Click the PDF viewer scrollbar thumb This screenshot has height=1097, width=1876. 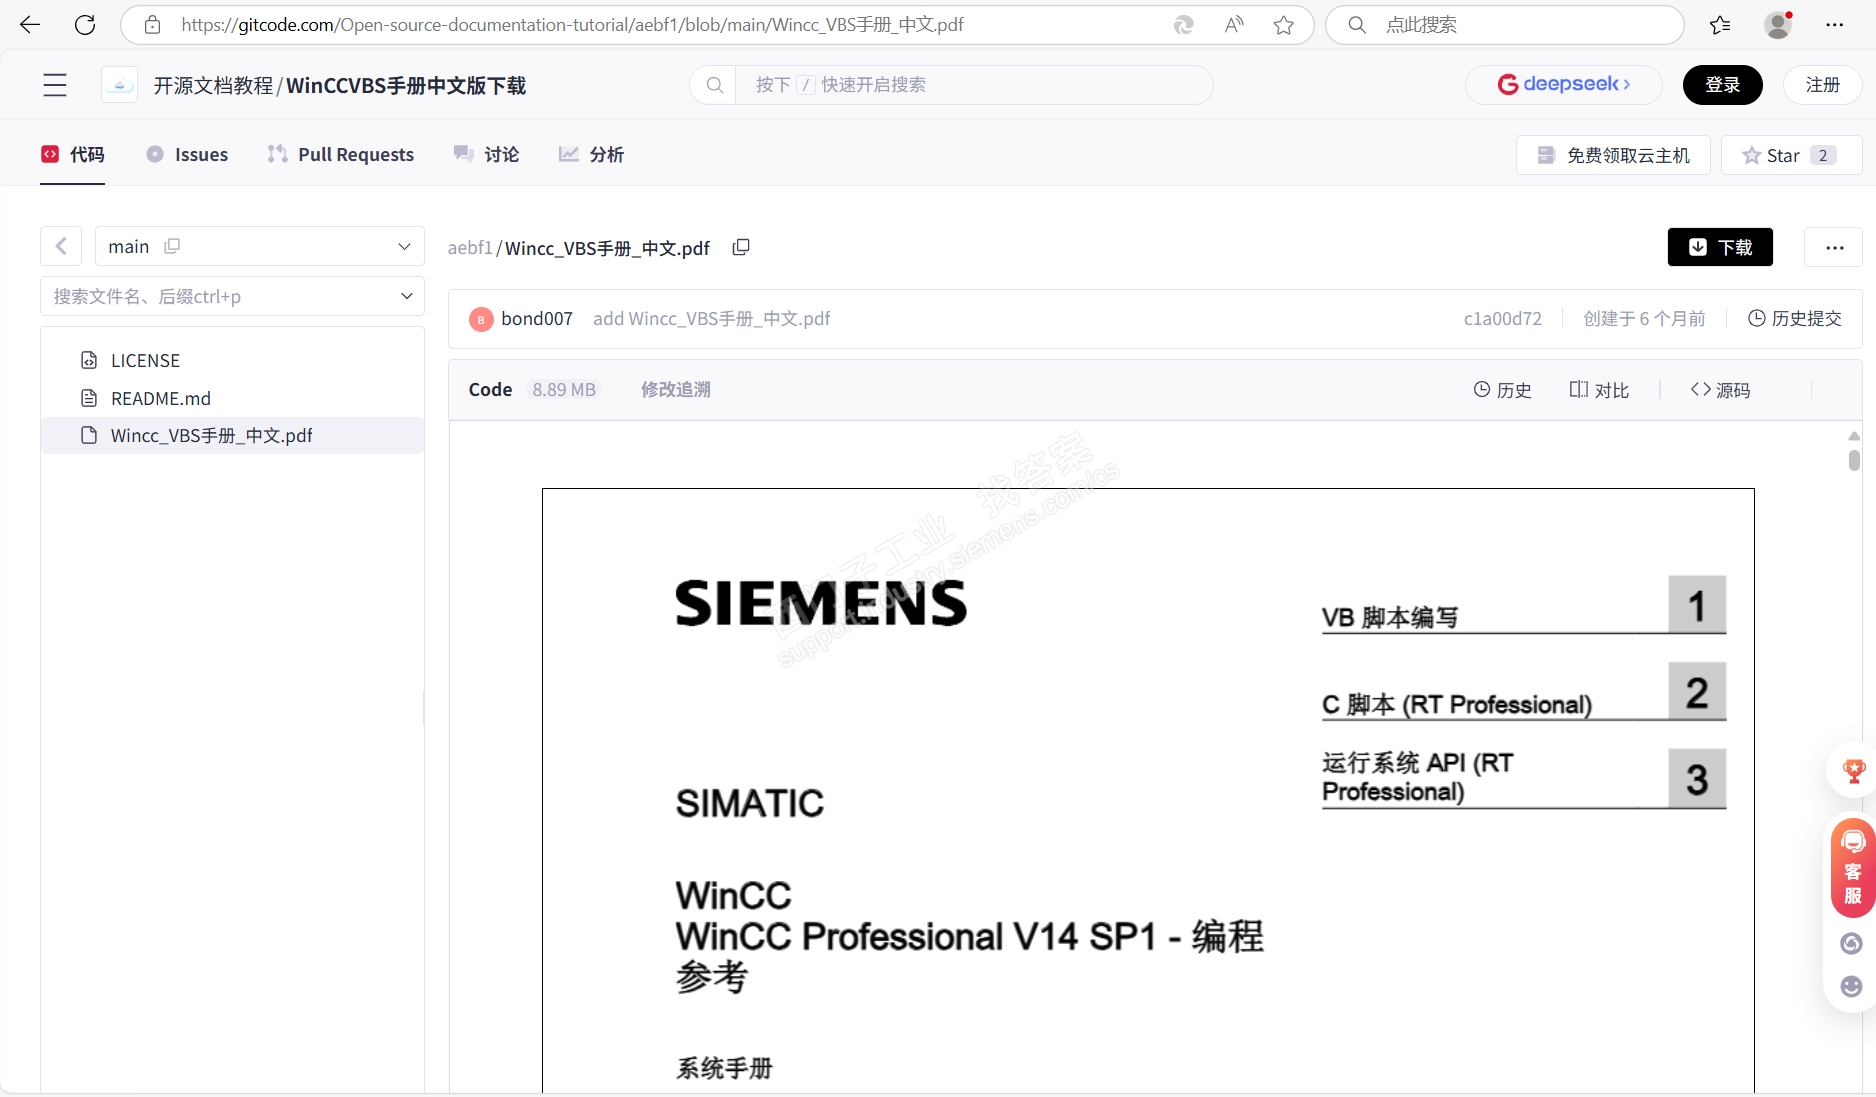coord(1854,460)
